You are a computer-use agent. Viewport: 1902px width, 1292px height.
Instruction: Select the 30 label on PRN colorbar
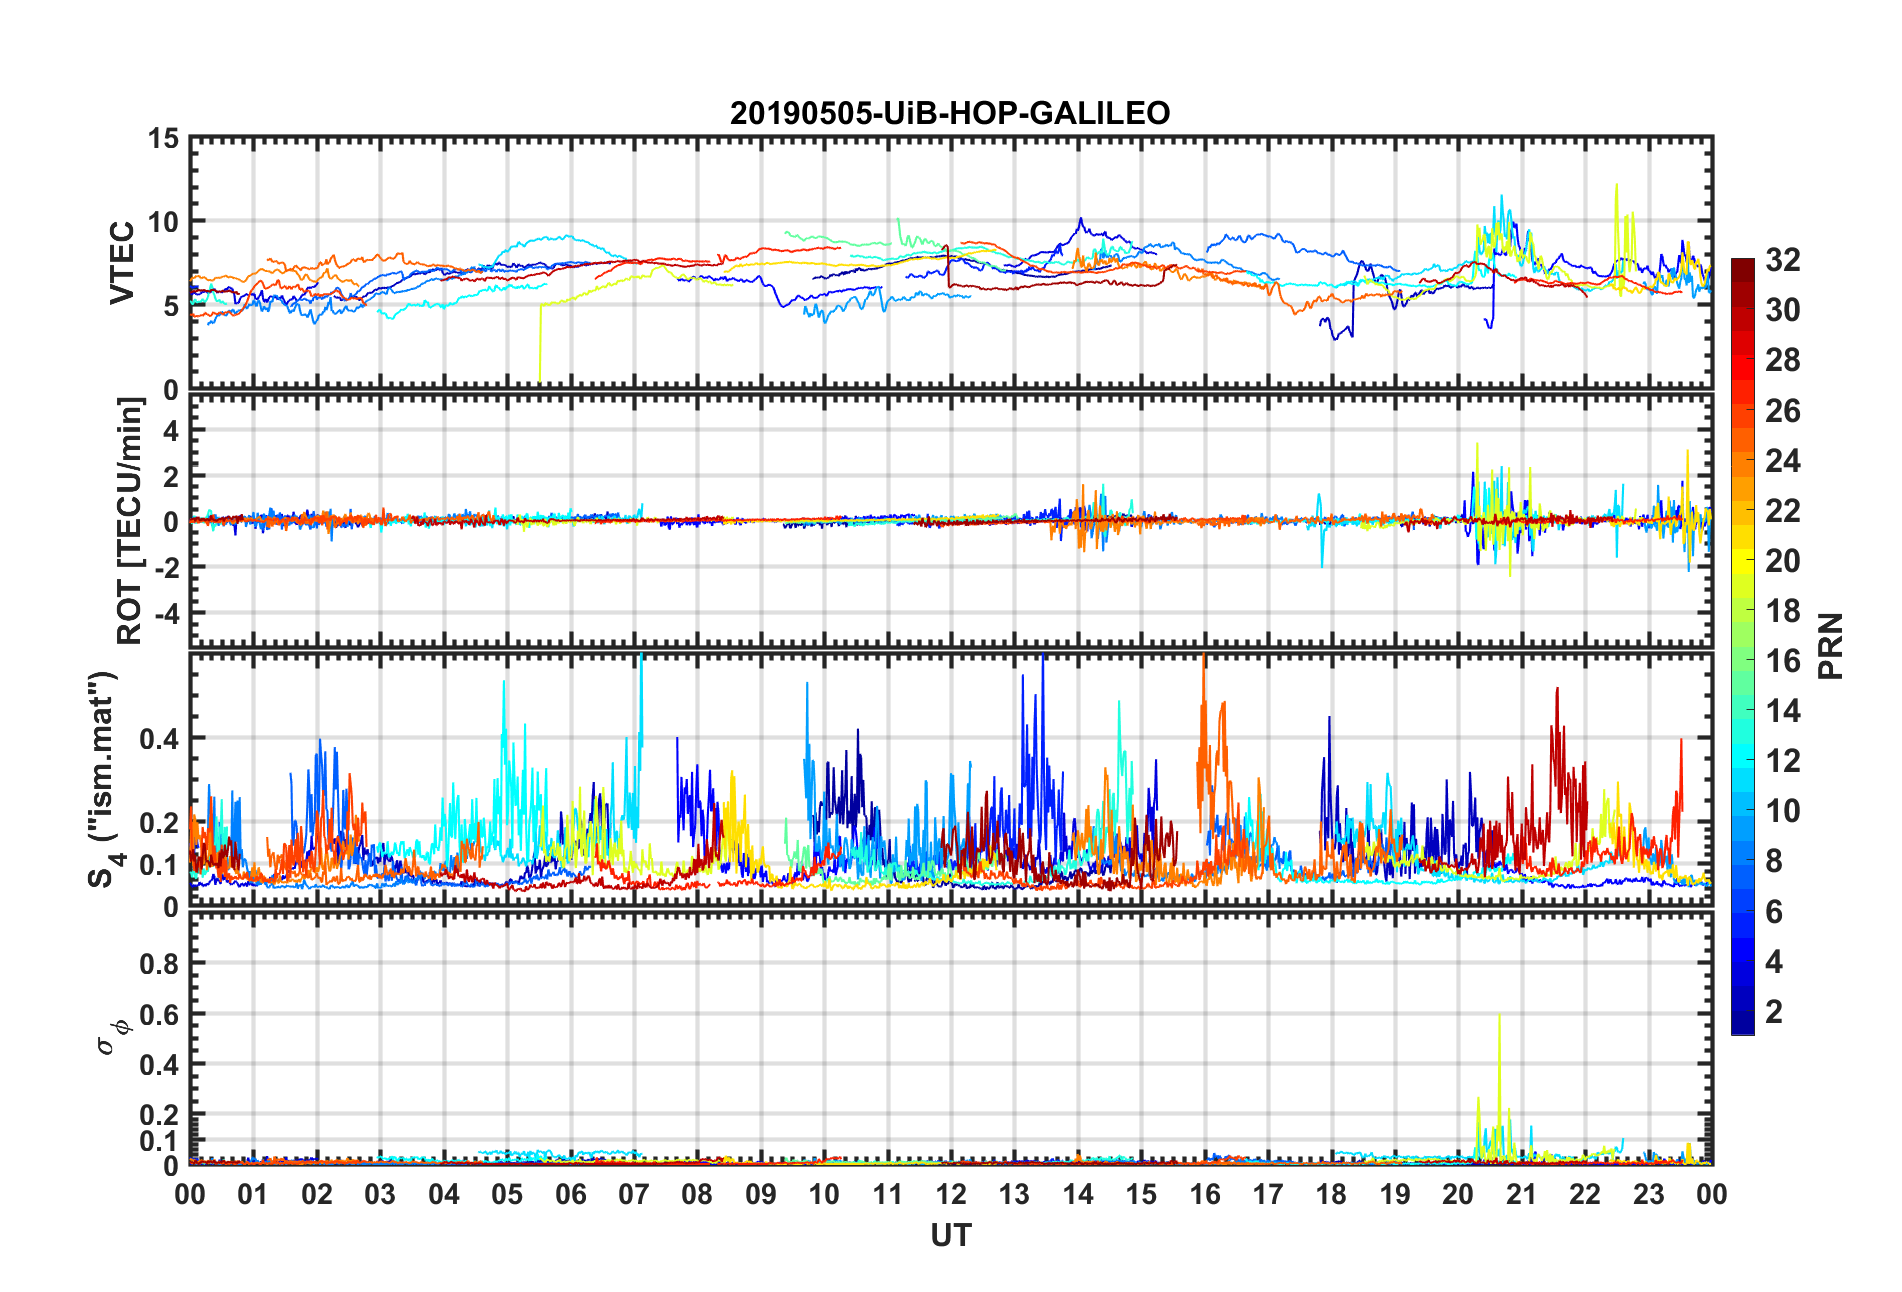point(1783,310)
